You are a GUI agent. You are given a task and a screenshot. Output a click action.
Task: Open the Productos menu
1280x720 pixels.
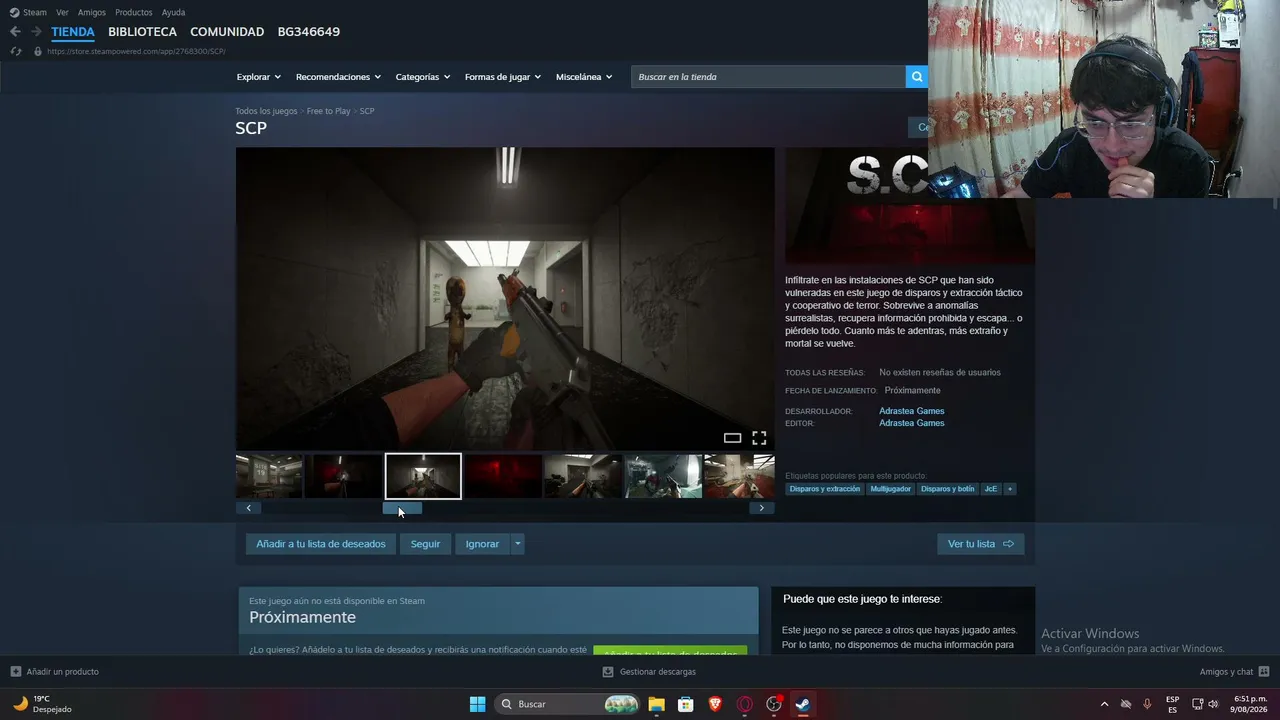(134, 12)
